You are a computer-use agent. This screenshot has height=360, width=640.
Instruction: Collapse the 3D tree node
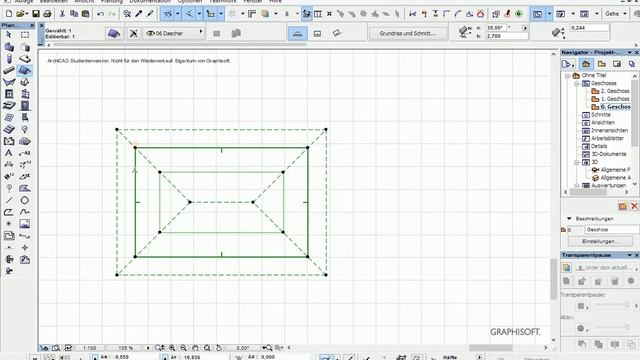pyautogui.click(x=577, y=162)
